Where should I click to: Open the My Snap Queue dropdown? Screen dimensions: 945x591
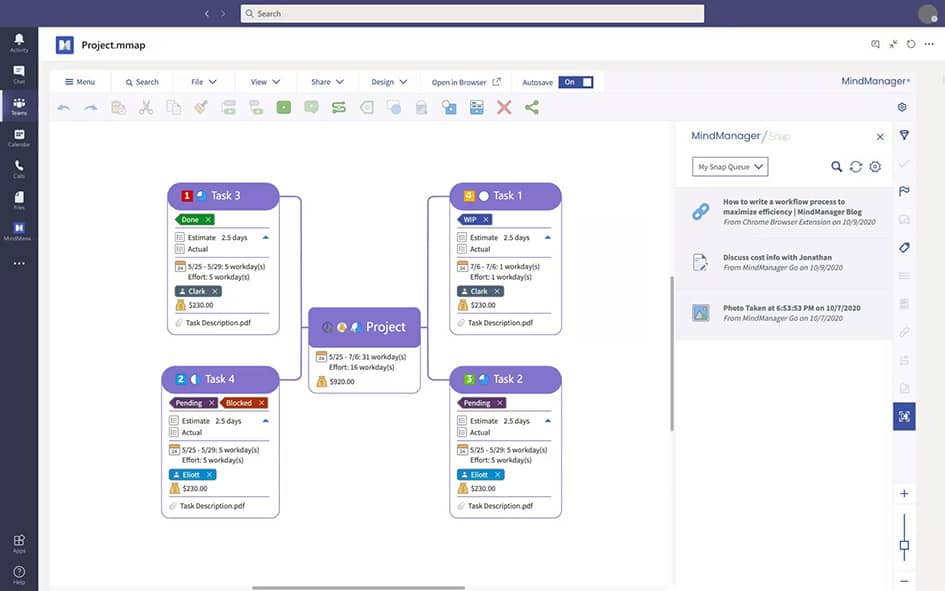click(x=730, y=166)
